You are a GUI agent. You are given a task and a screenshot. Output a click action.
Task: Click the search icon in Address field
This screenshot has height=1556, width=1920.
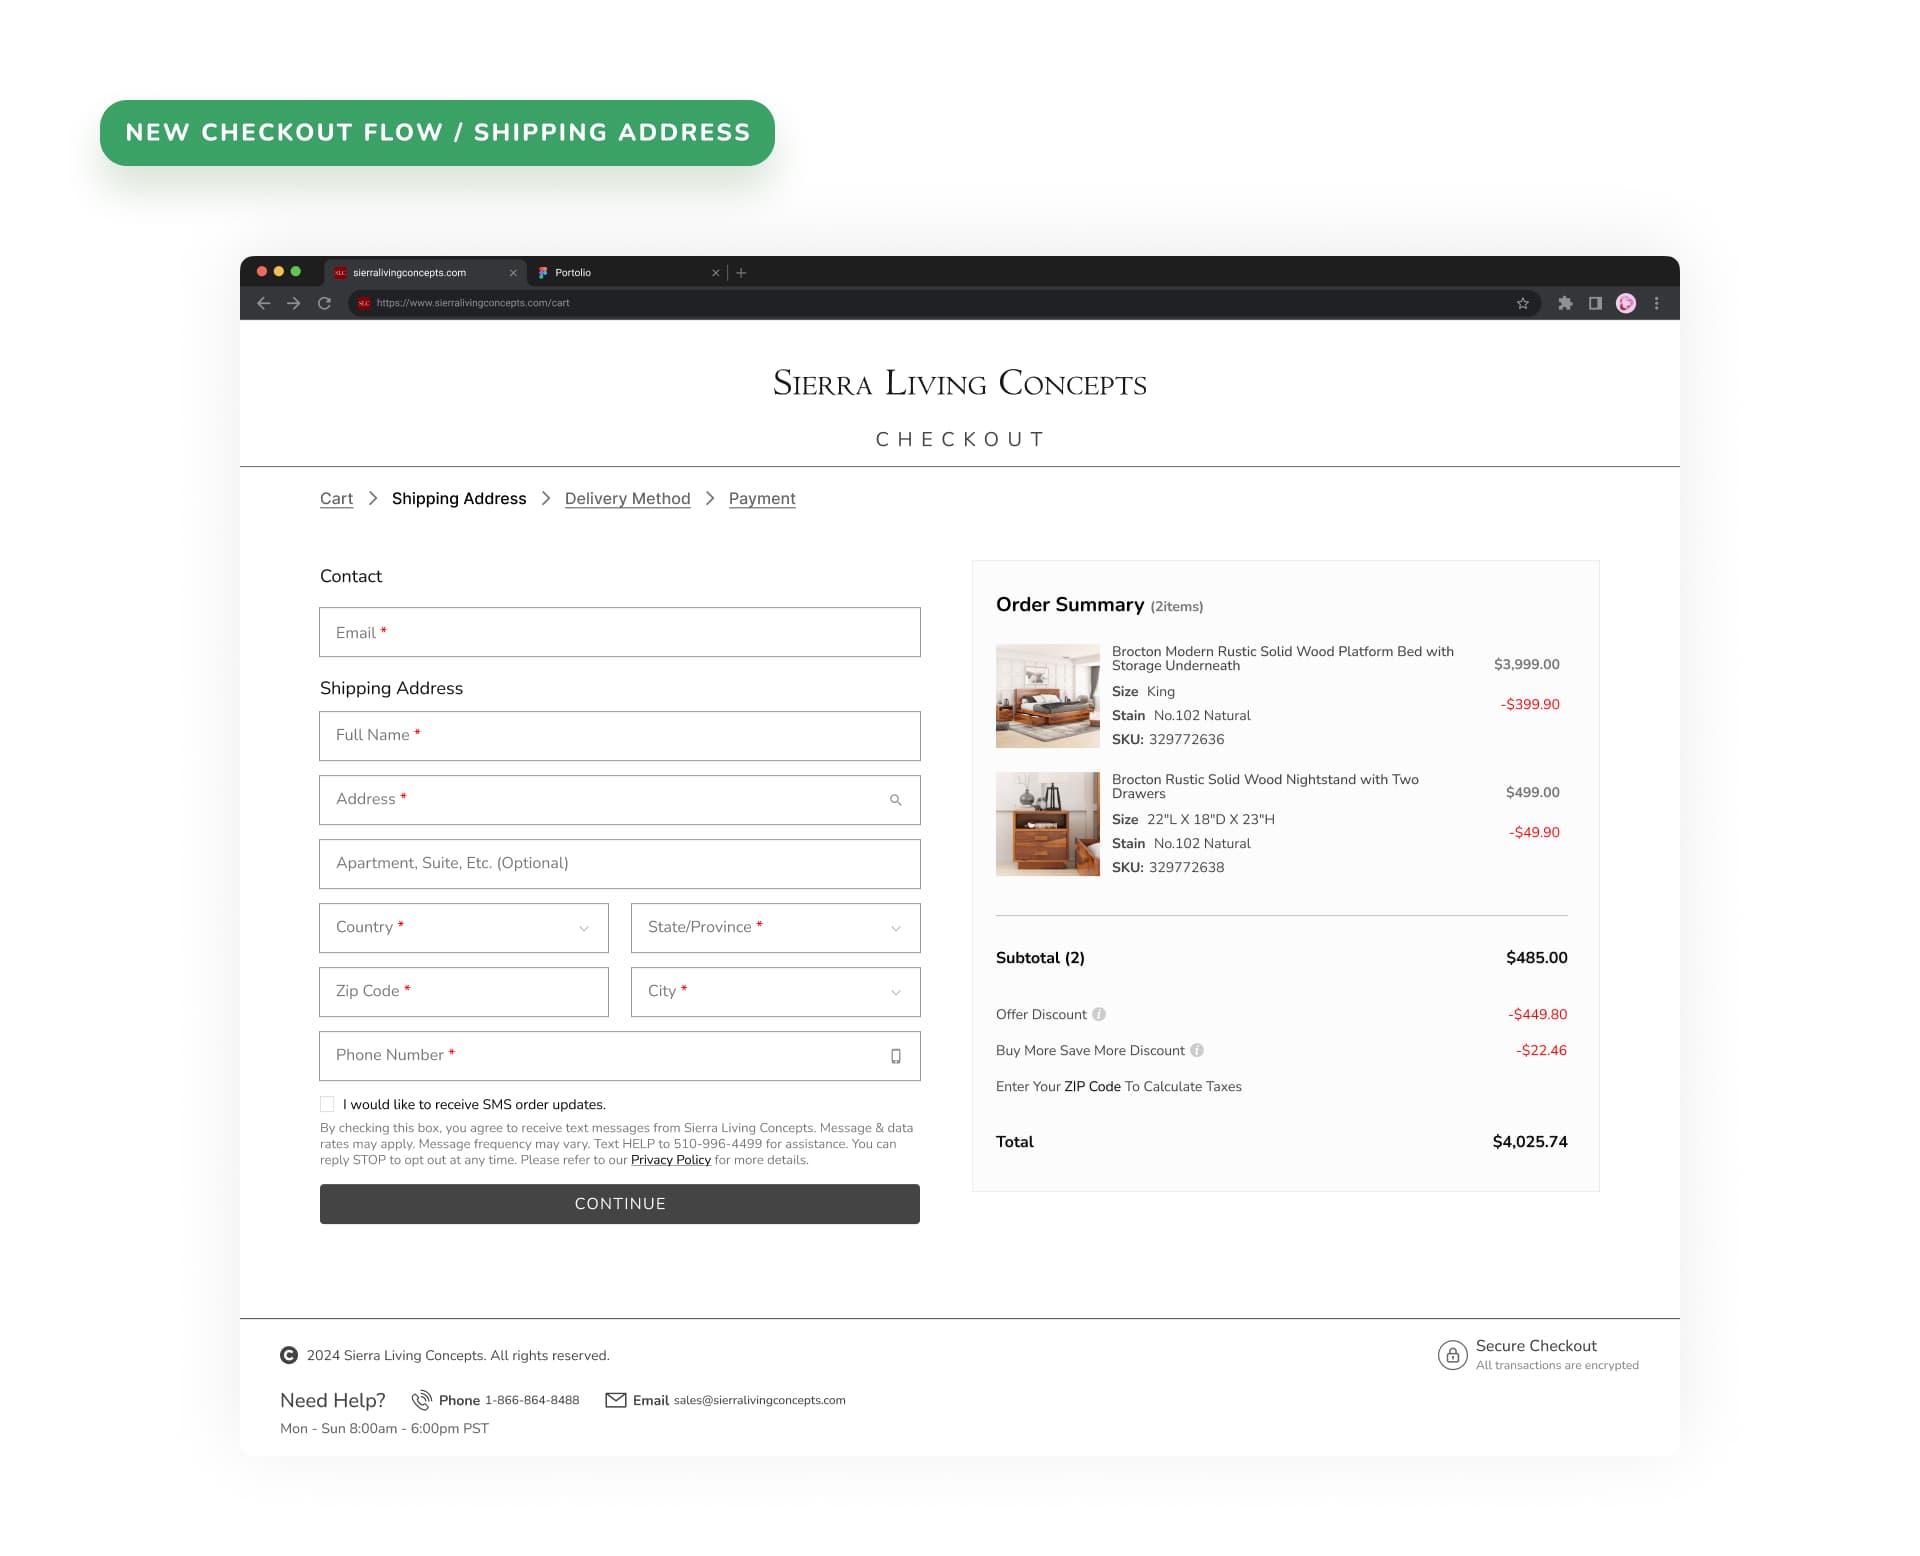(895, 800)
